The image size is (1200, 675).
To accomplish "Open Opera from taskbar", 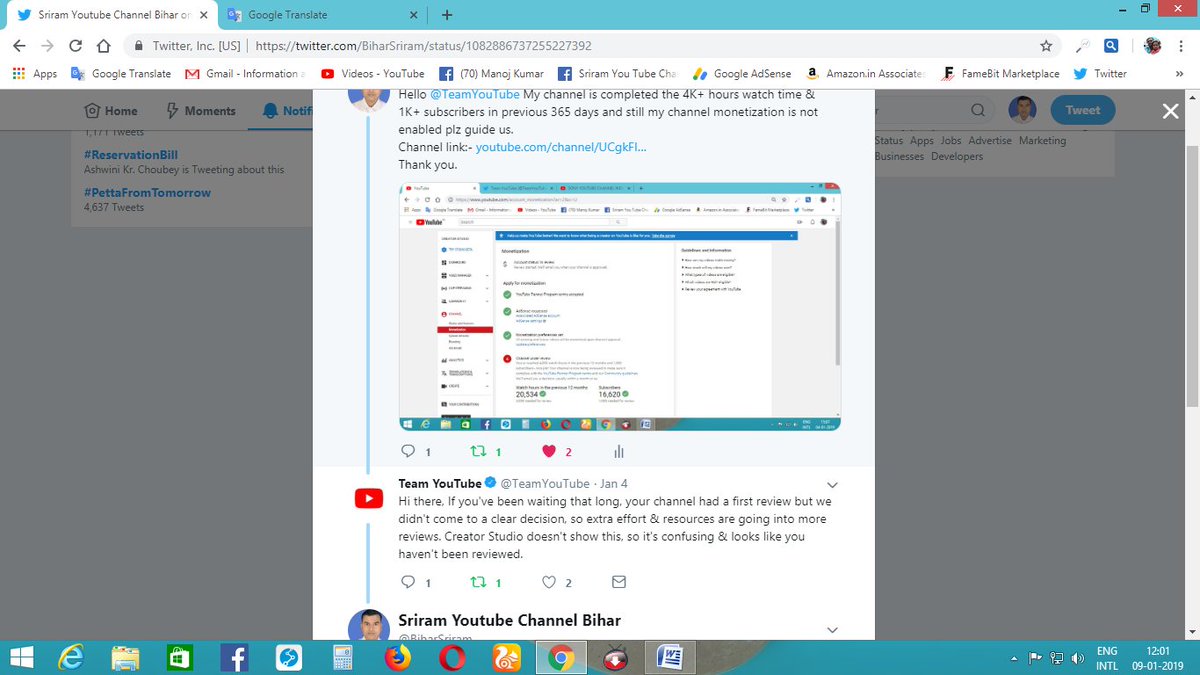I will [x=452, y=657].
